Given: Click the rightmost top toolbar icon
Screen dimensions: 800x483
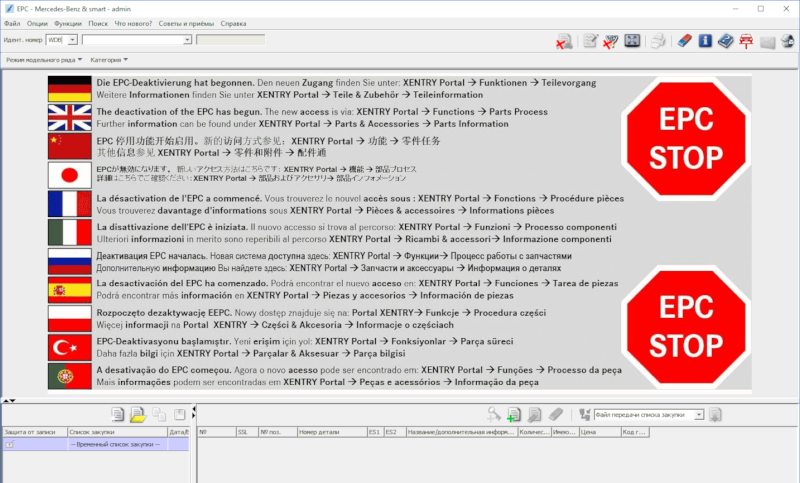Looking at the screenshot, I should (788, 41).
